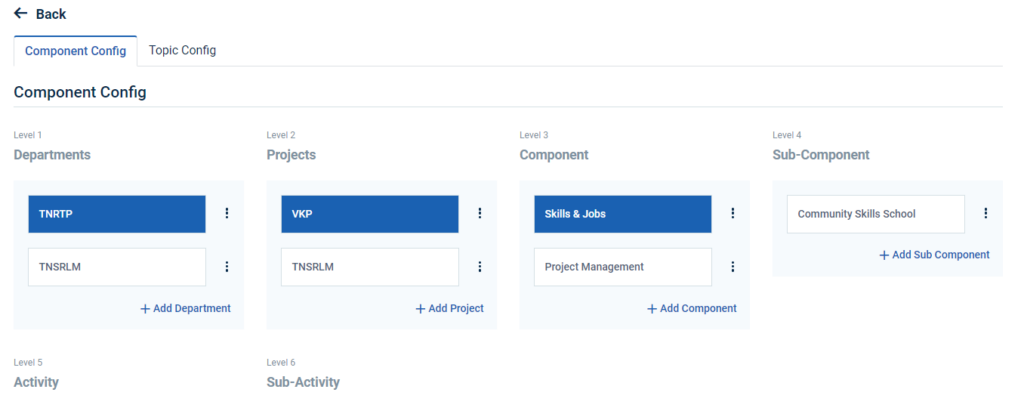Select the Project Management component

(623, 267)
